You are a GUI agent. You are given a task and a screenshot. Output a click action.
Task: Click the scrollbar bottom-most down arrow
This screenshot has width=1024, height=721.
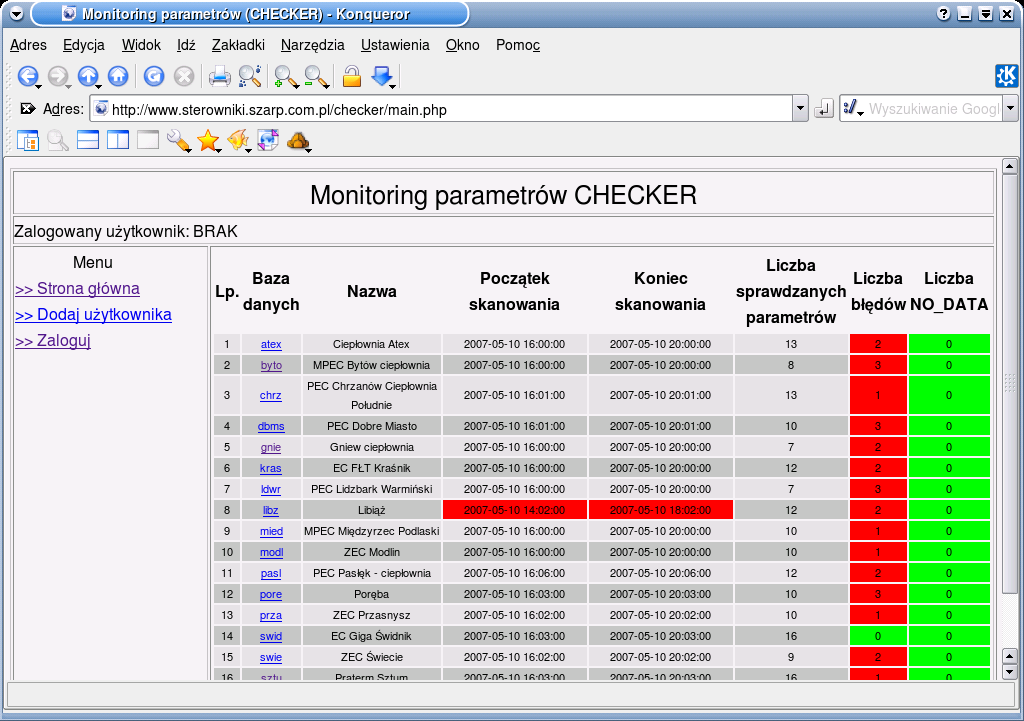click(1009, 671)
